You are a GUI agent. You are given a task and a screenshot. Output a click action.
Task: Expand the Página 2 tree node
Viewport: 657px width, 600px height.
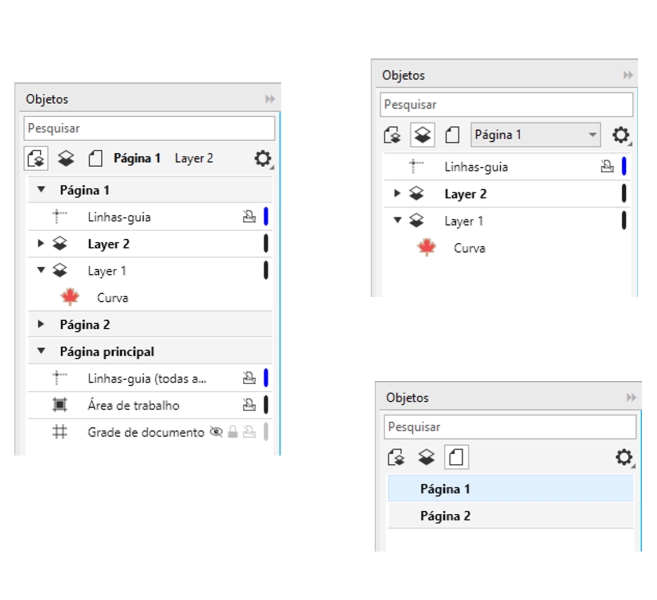41,324
